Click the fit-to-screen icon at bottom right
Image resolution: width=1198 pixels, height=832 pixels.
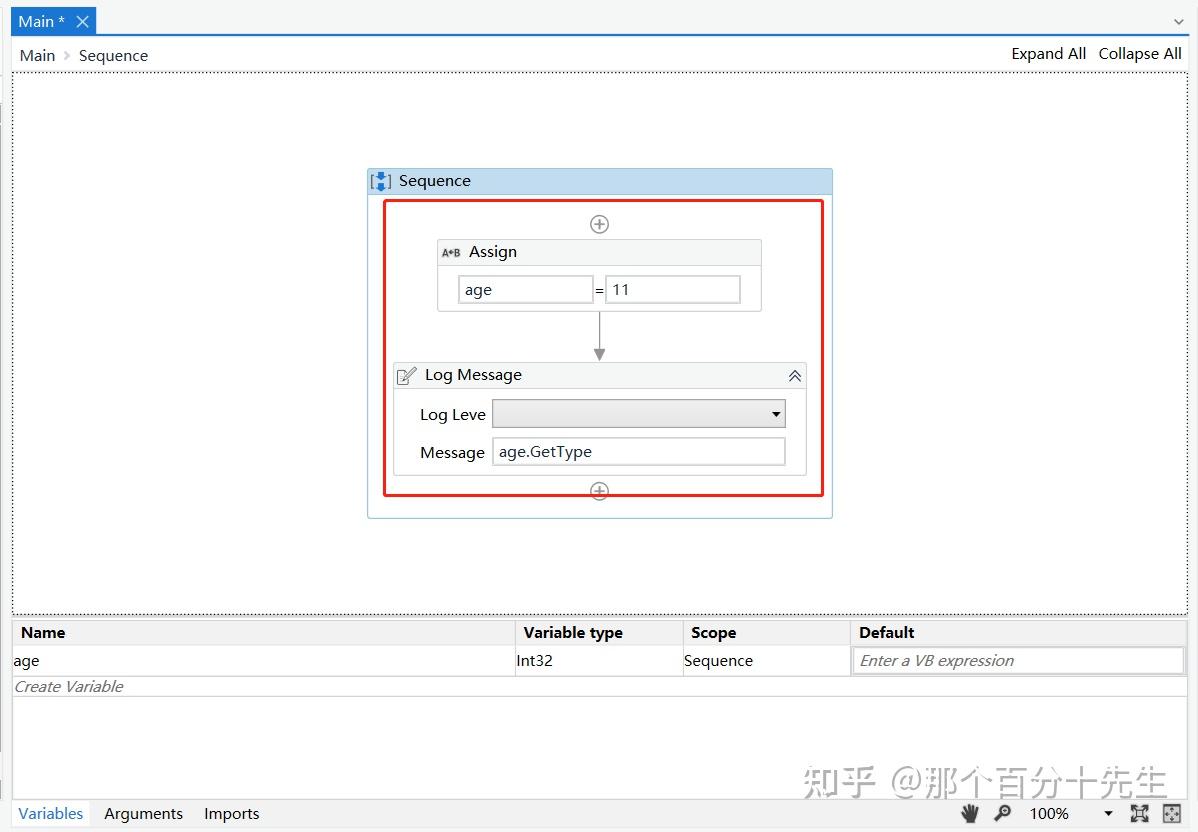point(1140,813)
